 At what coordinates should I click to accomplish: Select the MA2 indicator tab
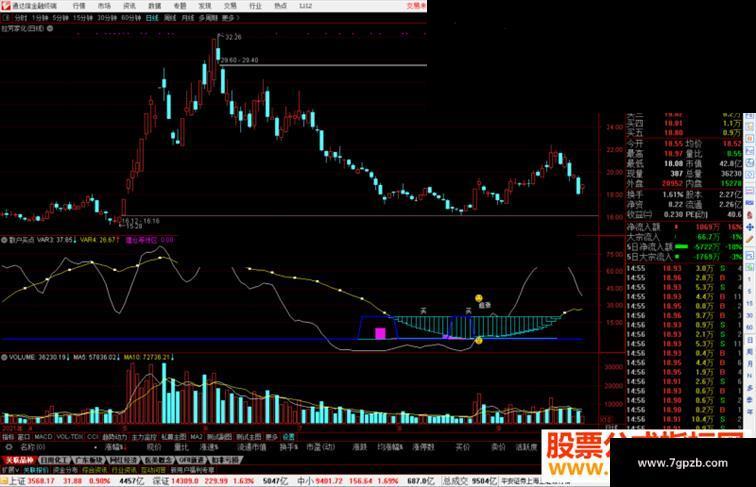[196, 437]
